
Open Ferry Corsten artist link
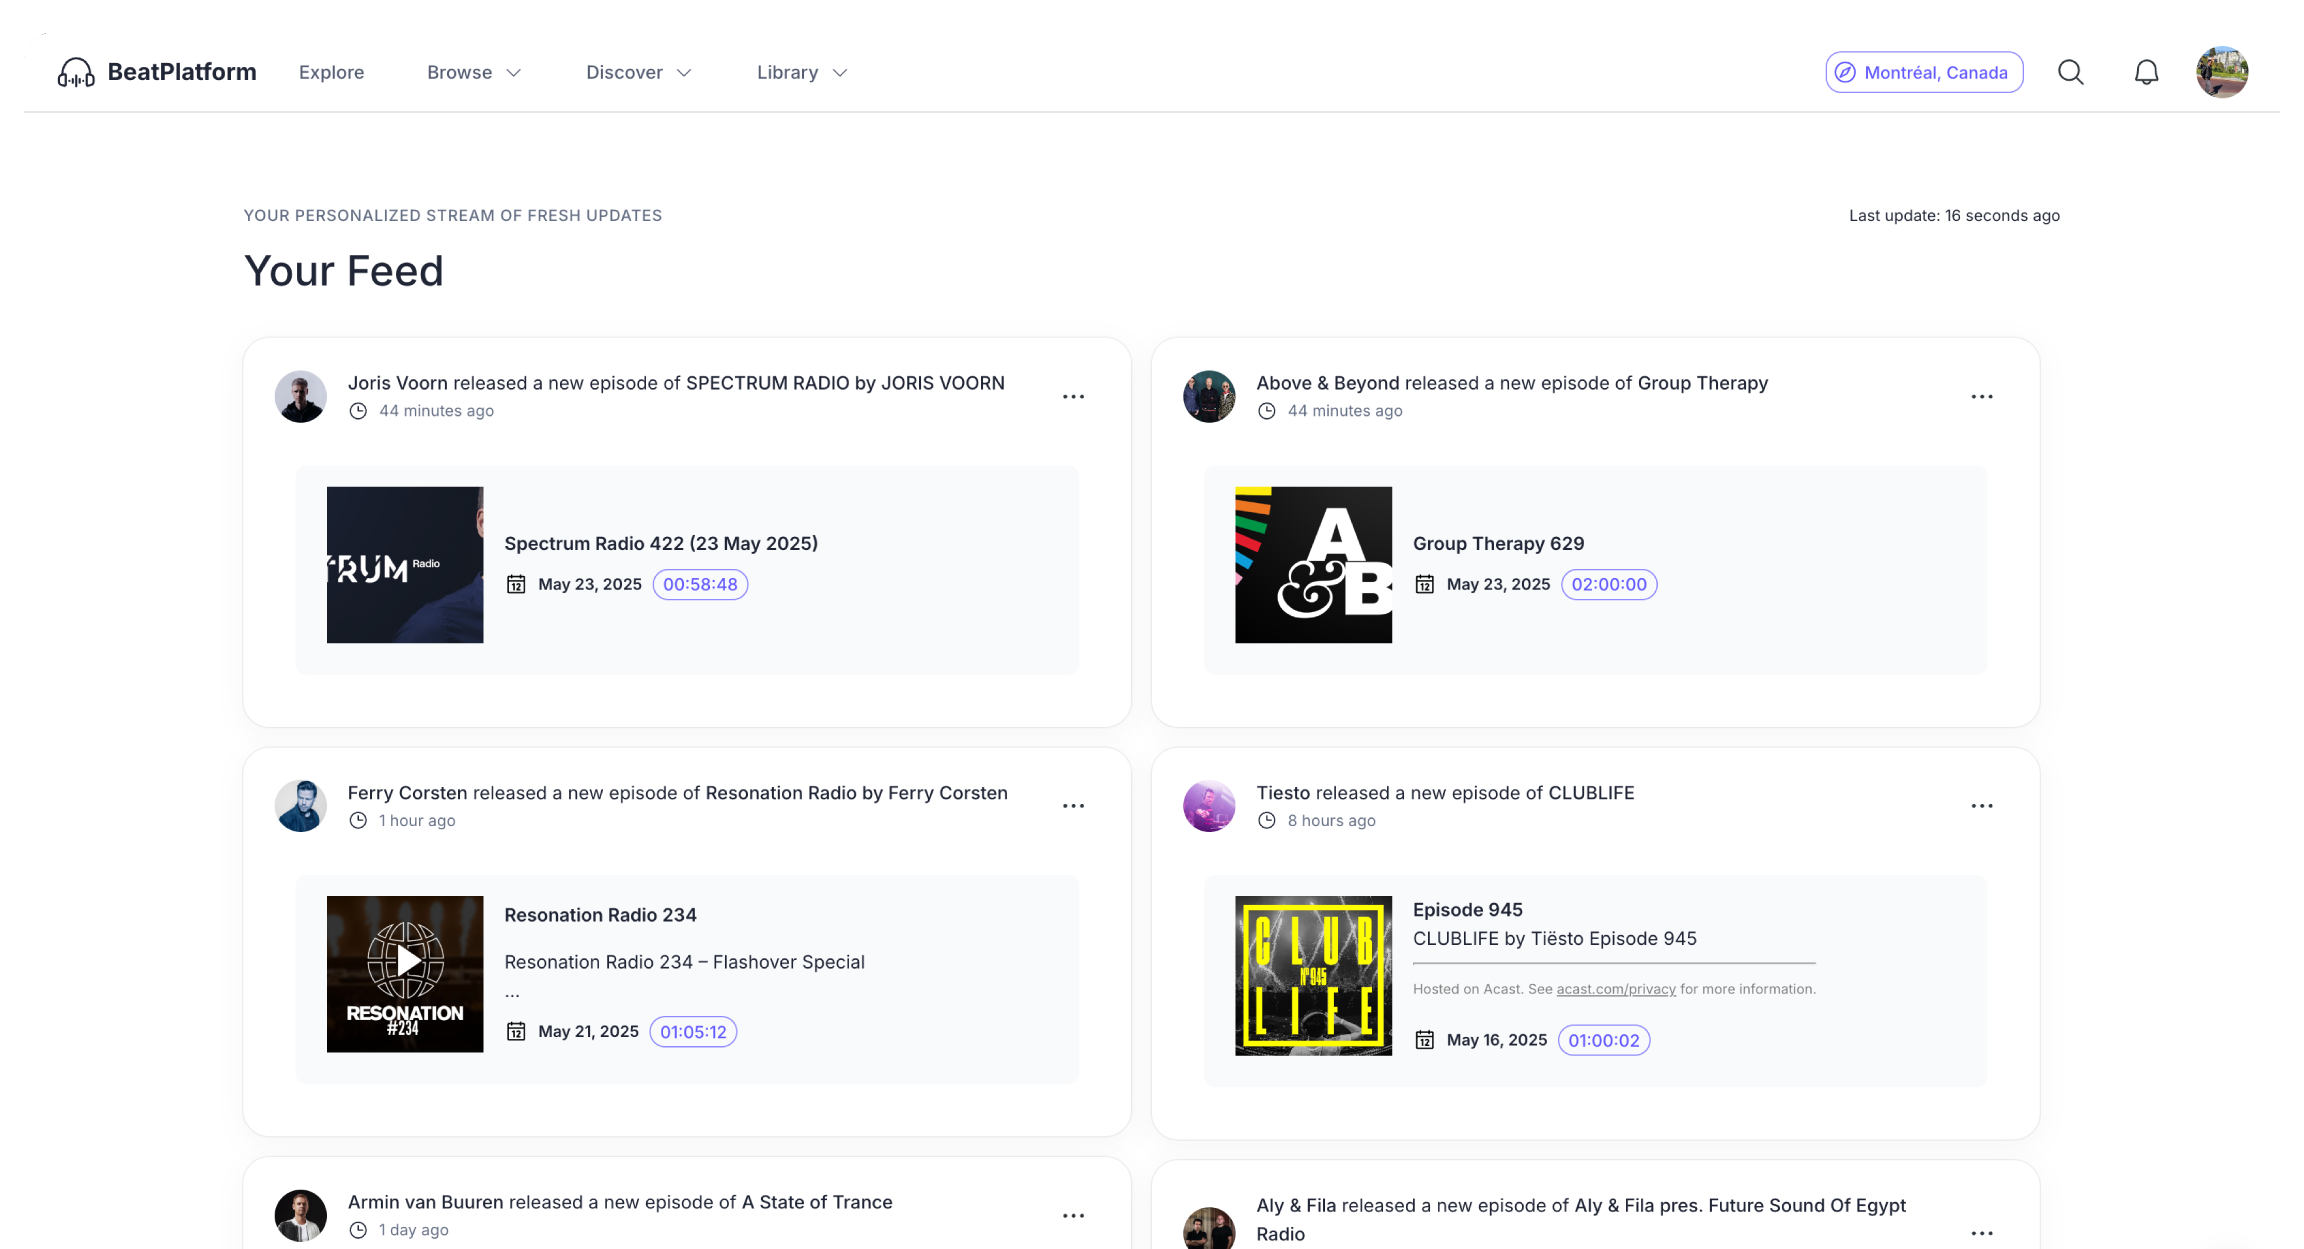[407, 793]
